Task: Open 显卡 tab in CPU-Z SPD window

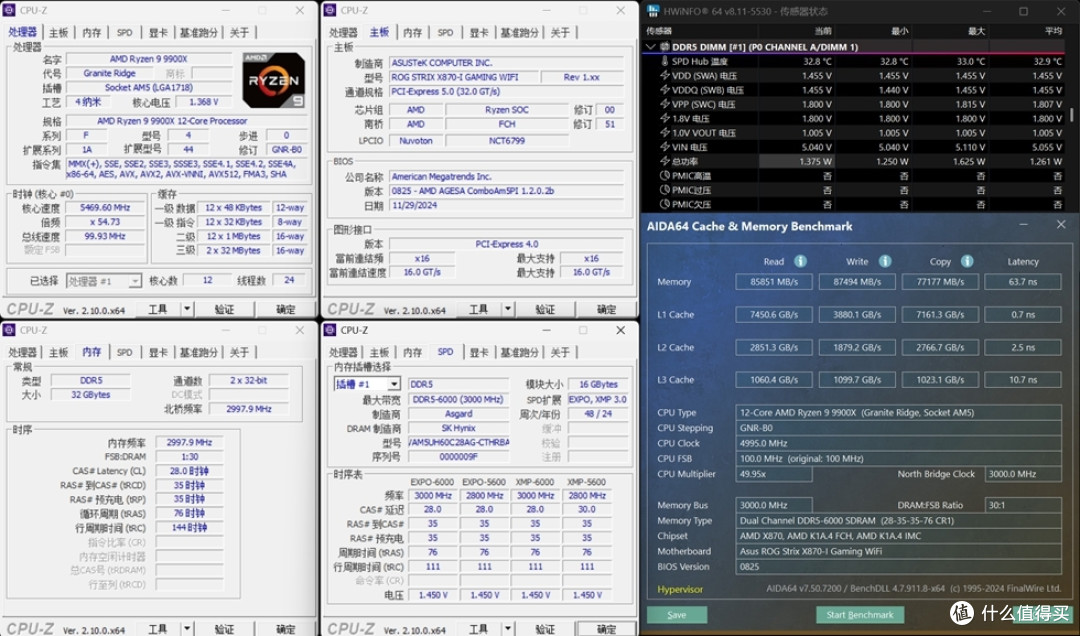Action: (x=479, y=352)
